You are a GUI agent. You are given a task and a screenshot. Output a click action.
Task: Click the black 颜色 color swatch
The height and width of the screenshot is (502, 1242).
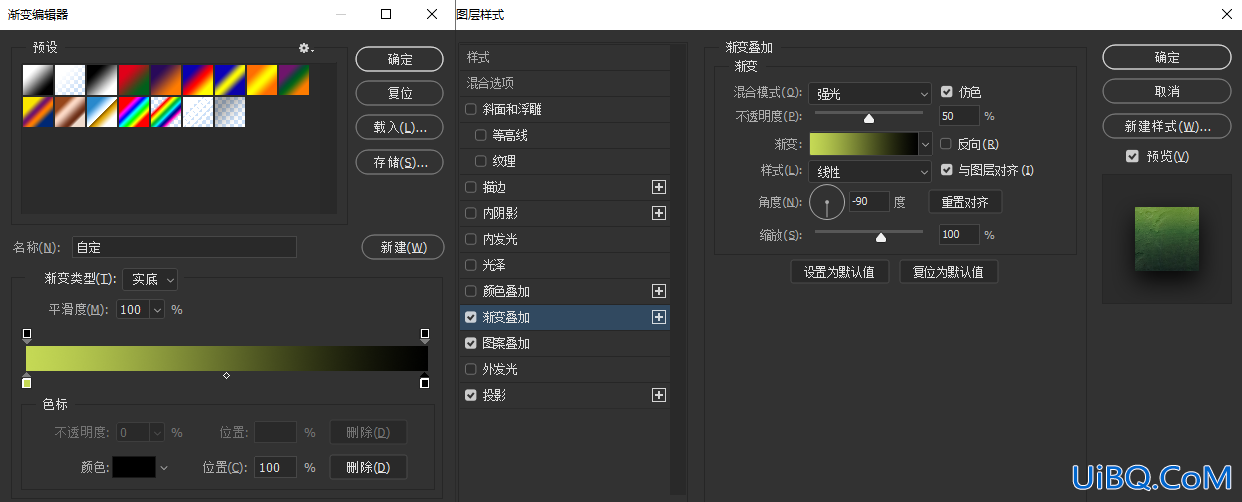134,467
